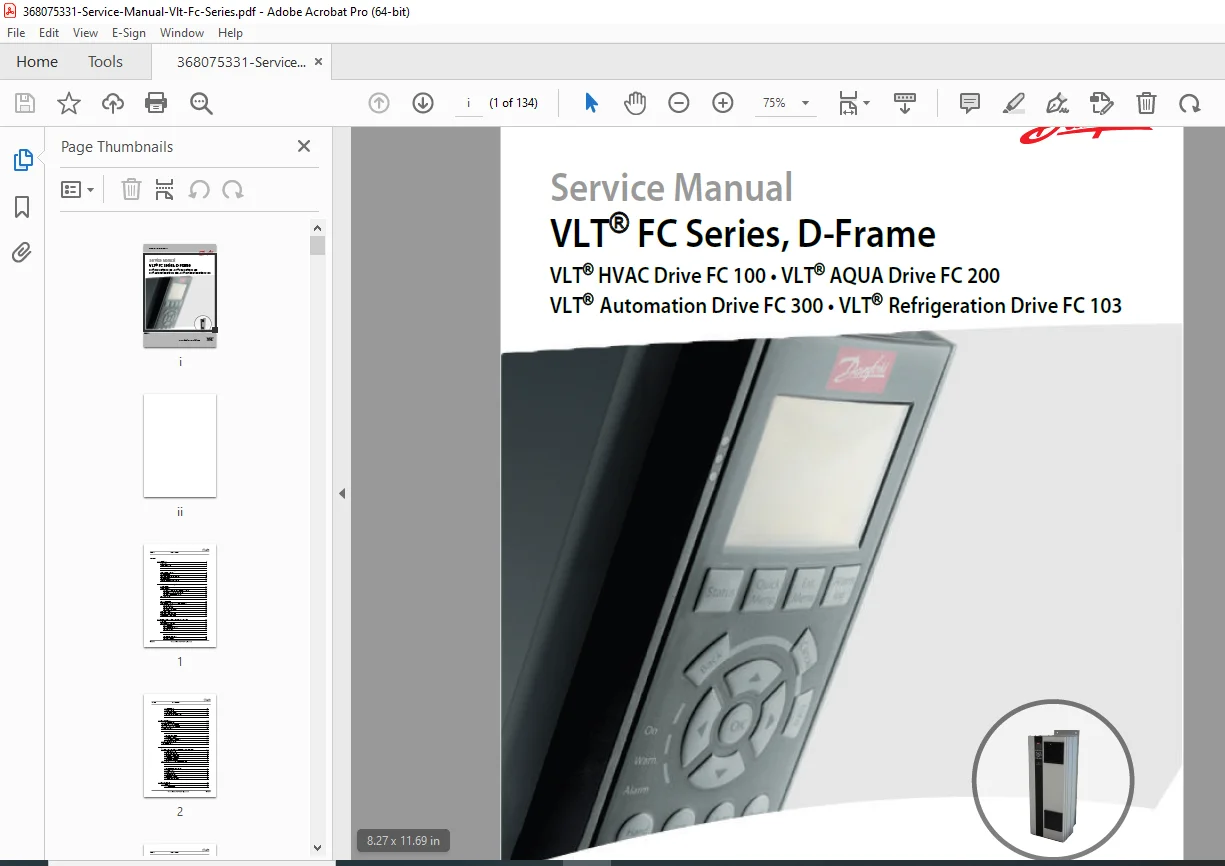Viewport: 1225px width, 866px height.
Task: Click the Page Thumbnails panel title
Action: (x=117, y=146)
